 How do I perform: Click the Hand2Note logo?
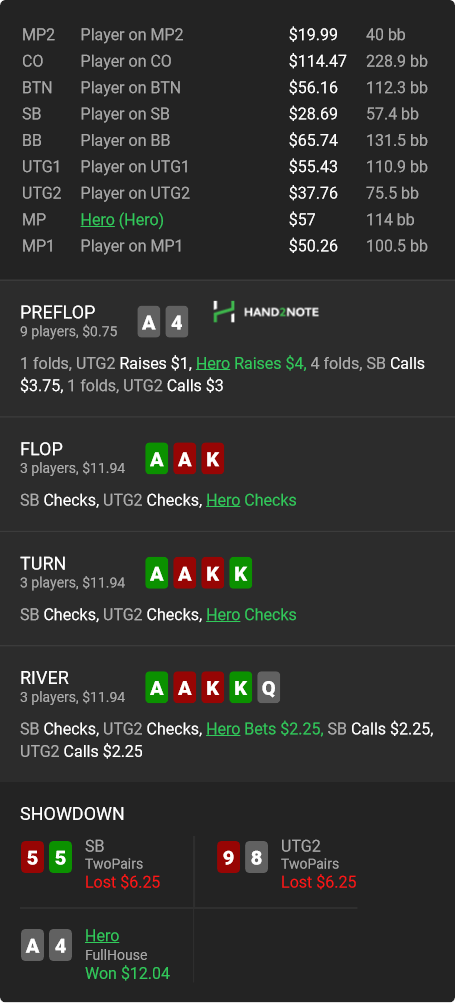pyautogui.click(x=266, y=312)
